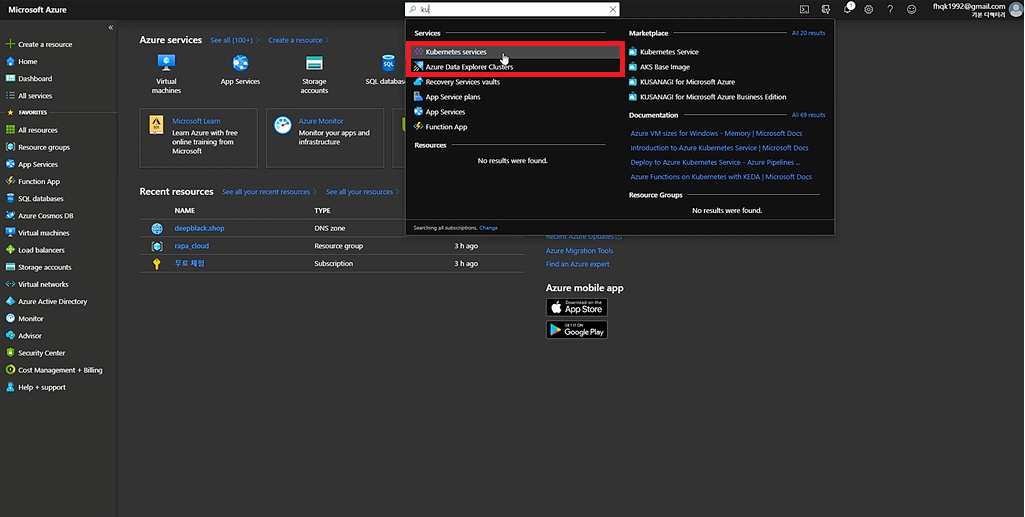Go to Home in sidebar
This screenshot has width=1025, height=517.
pyautogui.click(x=22, y=61)
